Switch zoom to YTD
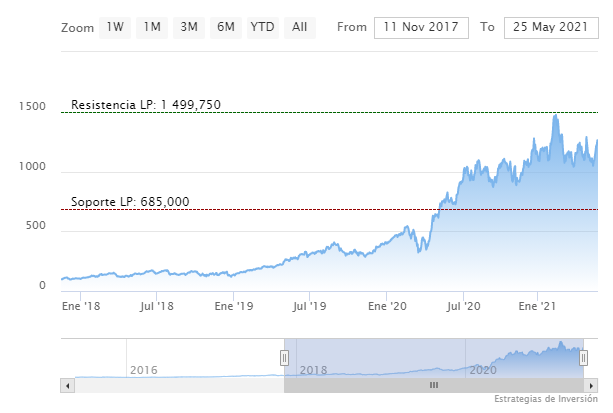613x413 pixels. click(x=262, y=27)
